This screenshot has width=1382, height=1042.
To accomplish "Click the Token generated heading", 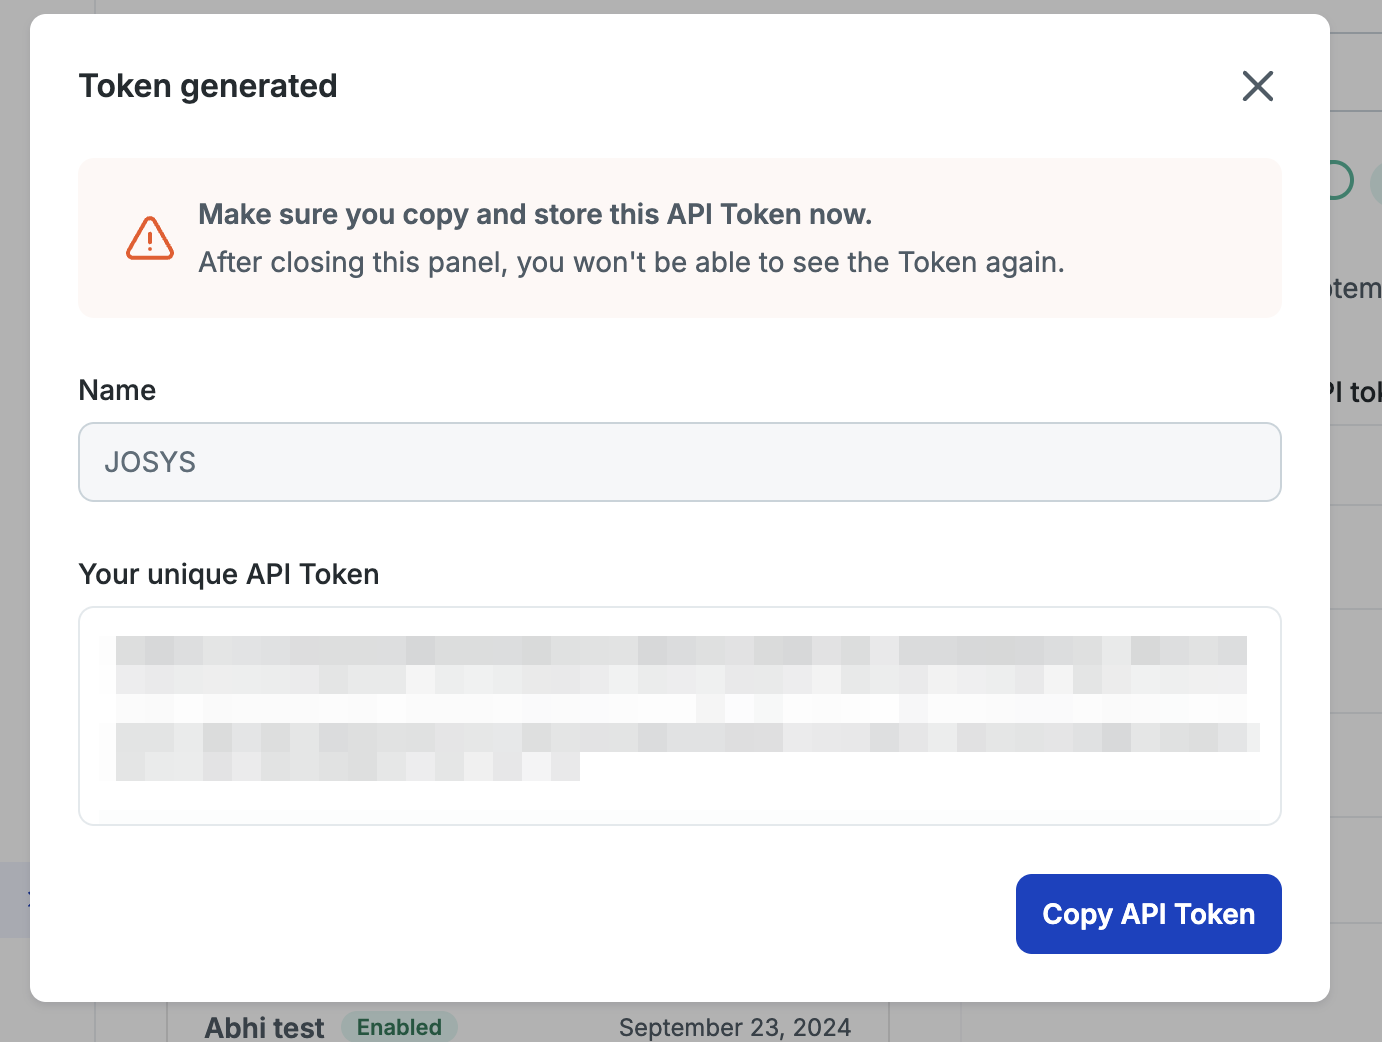I will 208,86.
